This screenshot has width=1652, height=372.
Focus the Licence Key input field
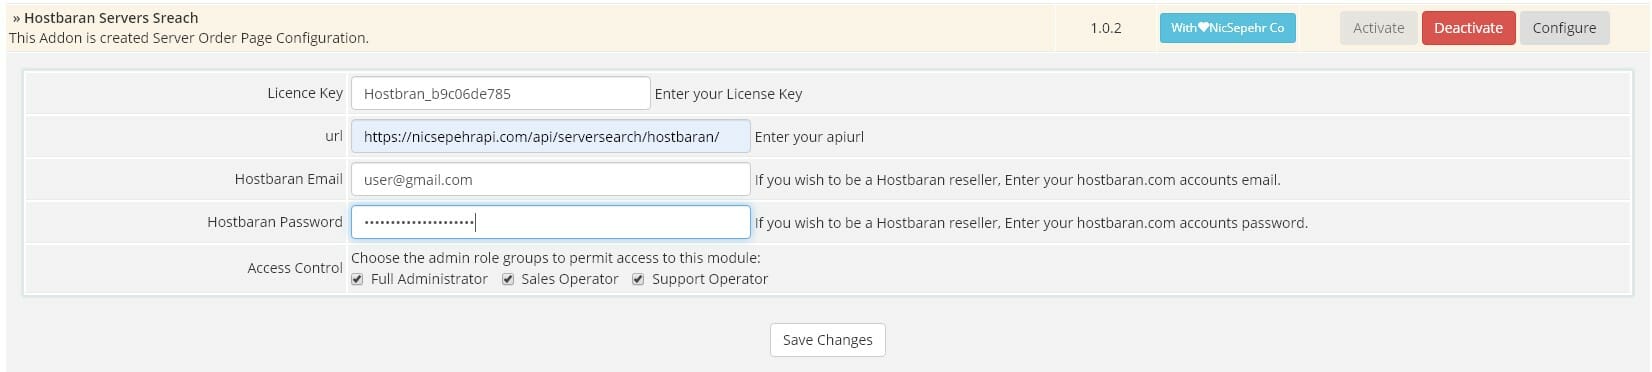pos(500,94)
